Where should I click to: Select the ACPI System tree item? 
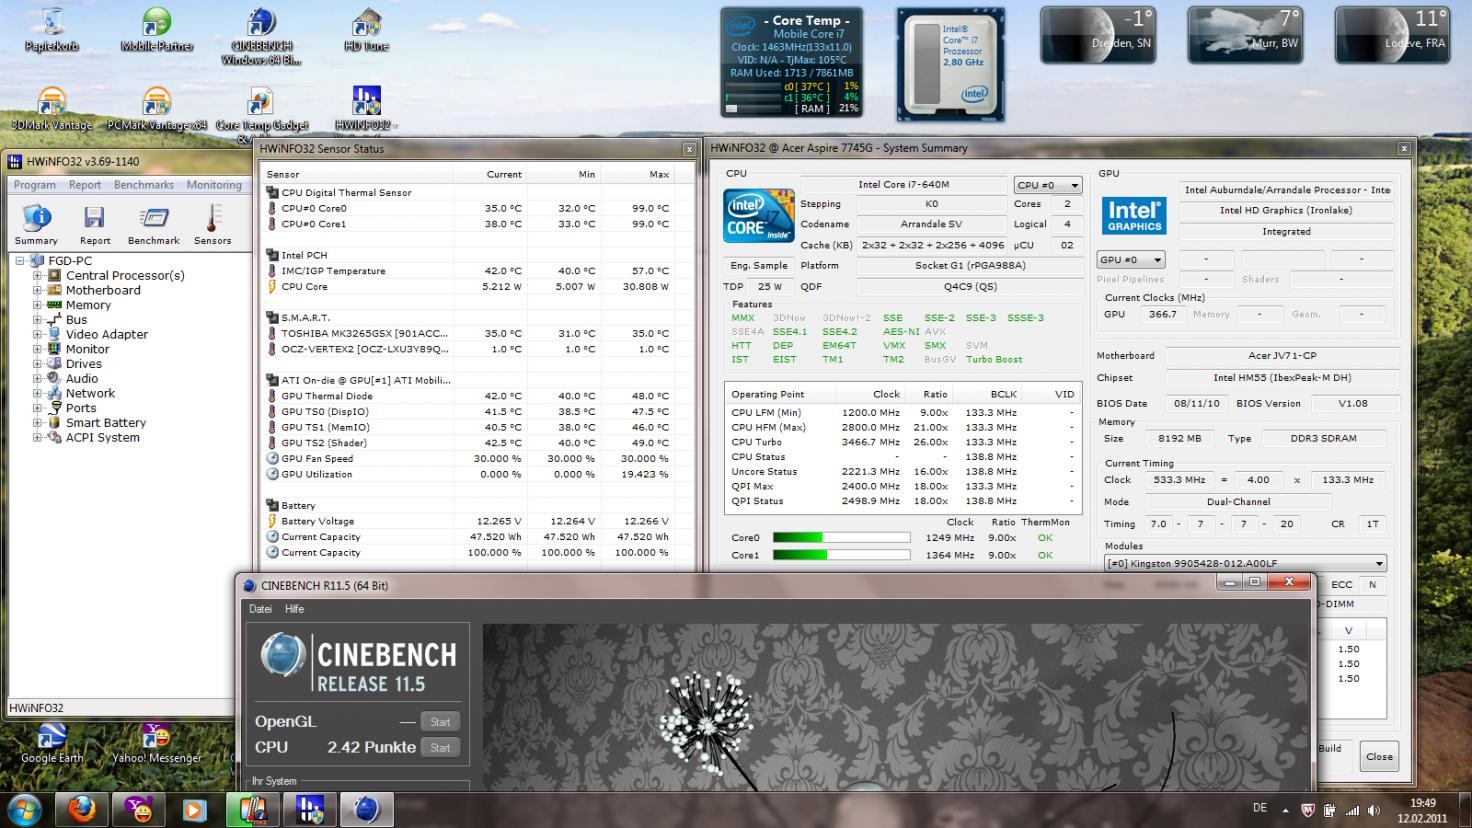click(103, 438)
